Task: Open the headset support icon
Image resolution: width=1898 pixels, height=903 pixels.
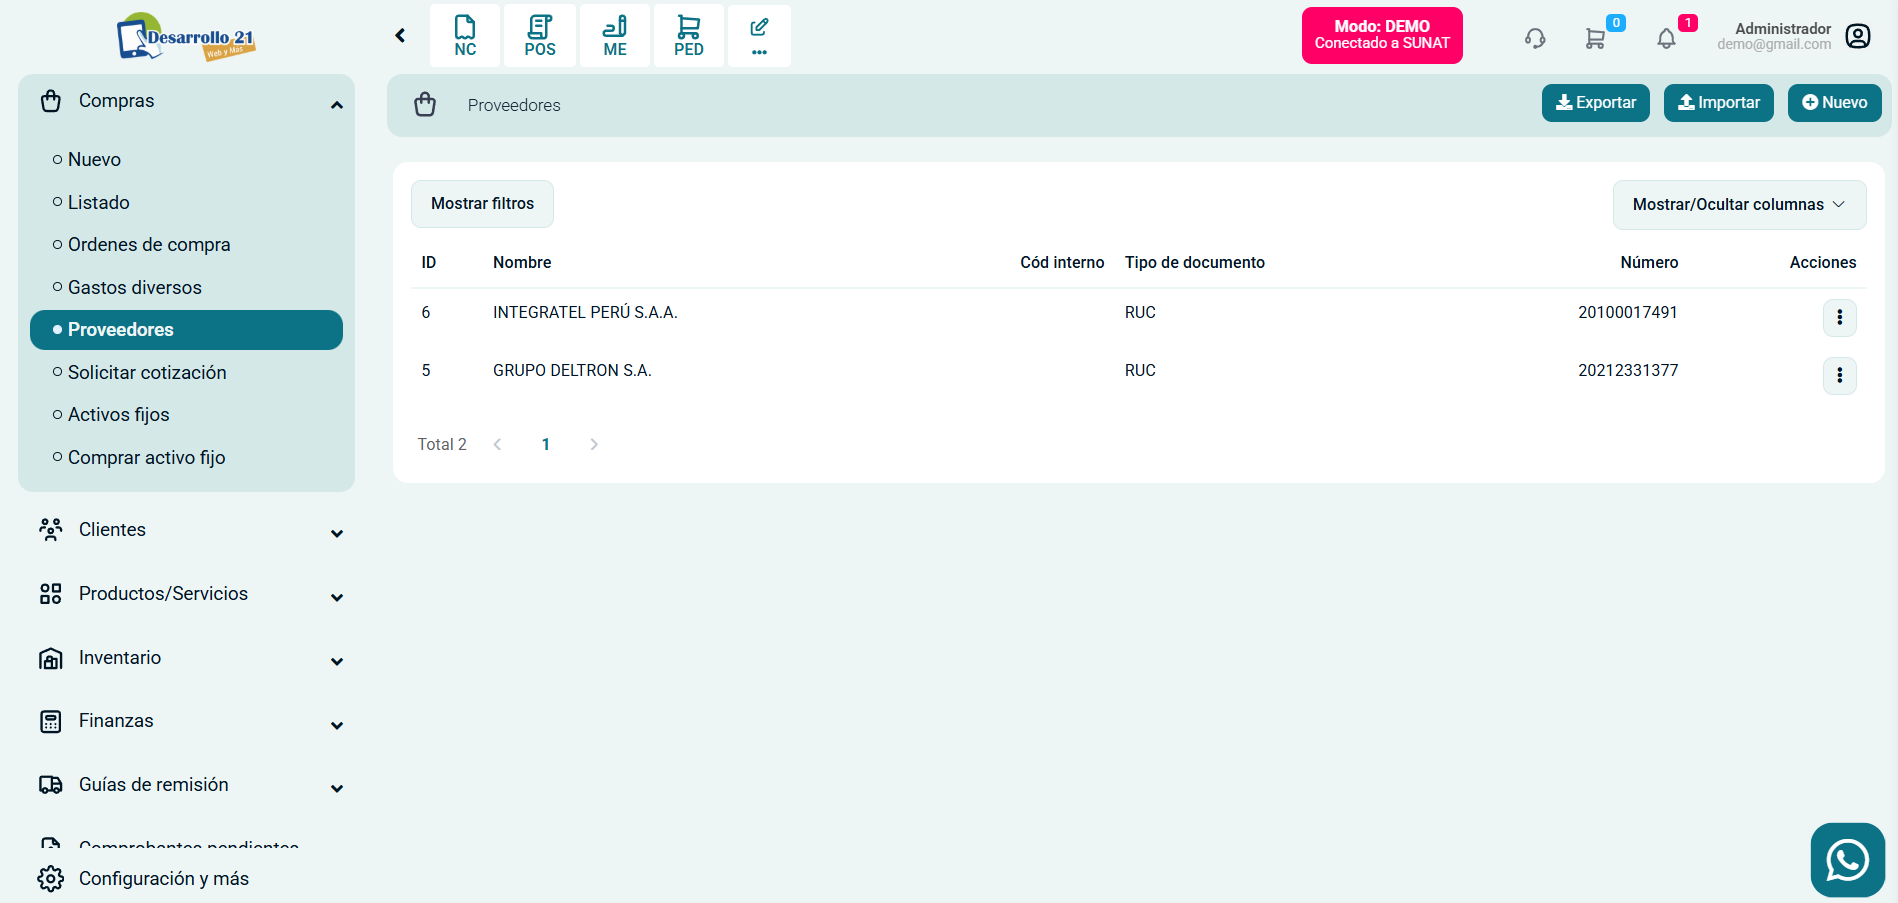Action: coord(1535,39)
